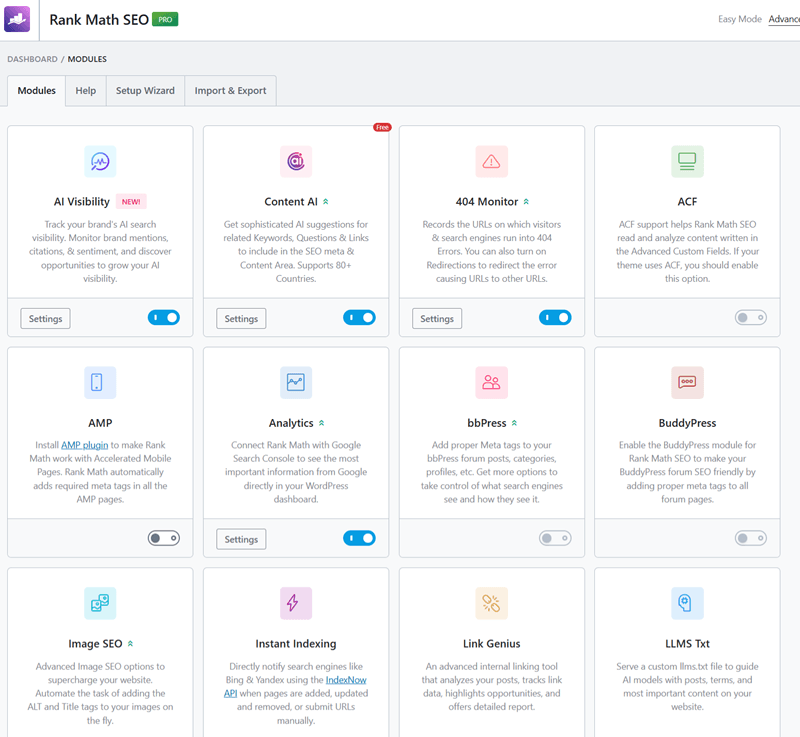Screen dimensions: 800x737
Task: Click the bbPress heading
Action: coord(487,423)
